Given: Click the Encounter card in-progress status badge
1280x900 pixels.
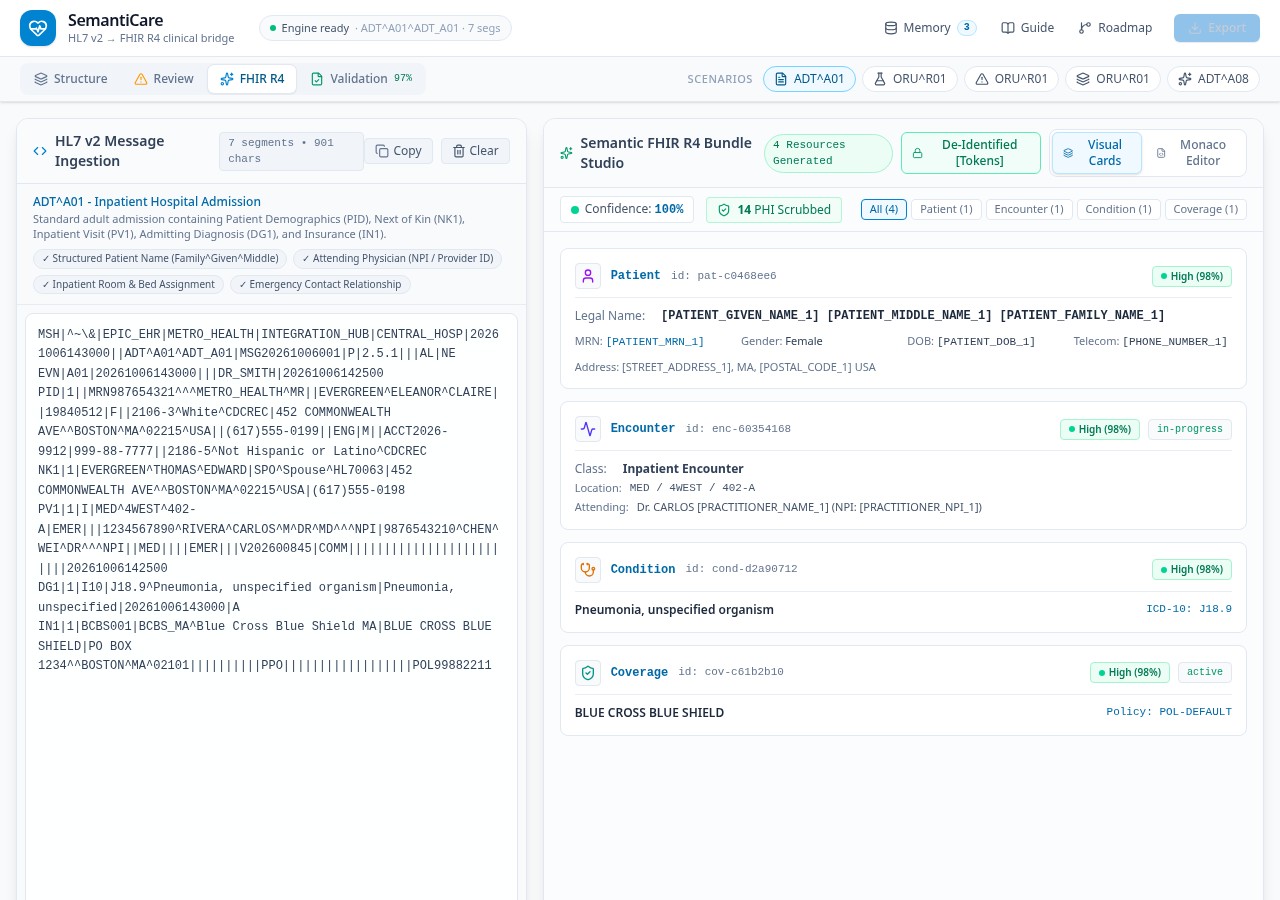Looking at the screenshot, I should pos(1190,429).
